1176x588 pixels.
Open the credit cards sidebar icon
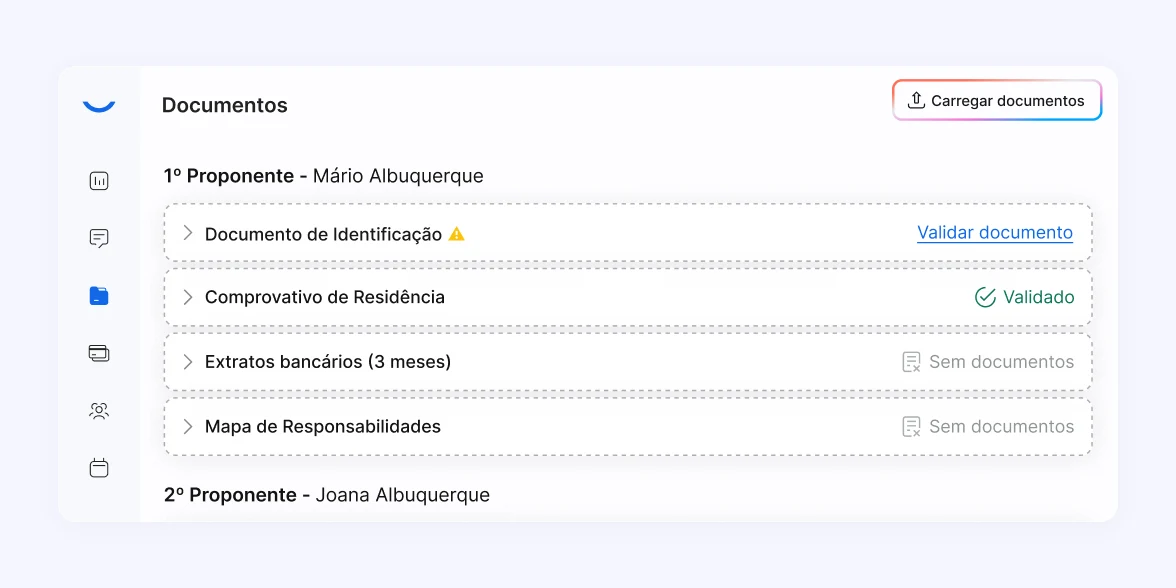[99, 353]
